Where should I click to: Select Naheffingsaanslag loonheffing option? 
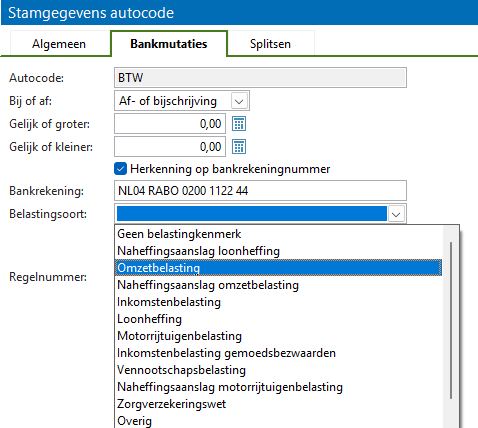278,251
